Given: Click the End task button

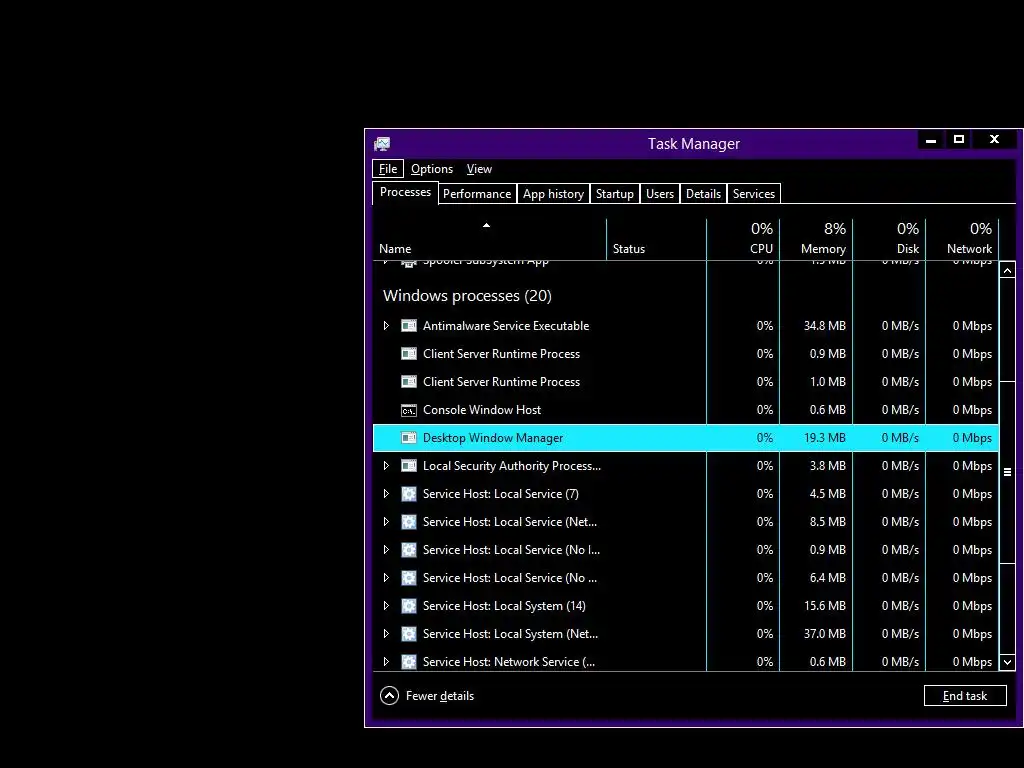Looking at the screenshot, I should (965, 696).
